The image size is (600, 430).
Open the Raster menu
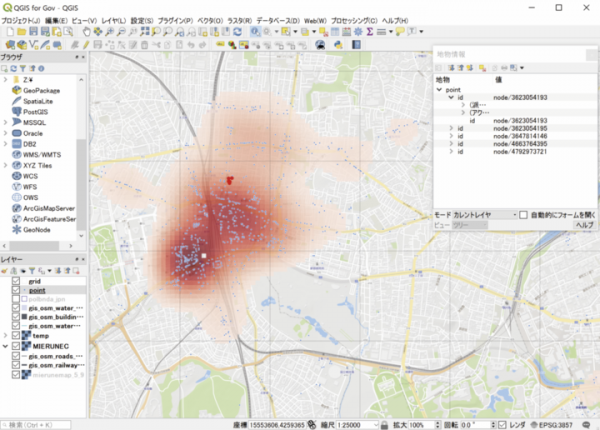[x=240, y=21]
